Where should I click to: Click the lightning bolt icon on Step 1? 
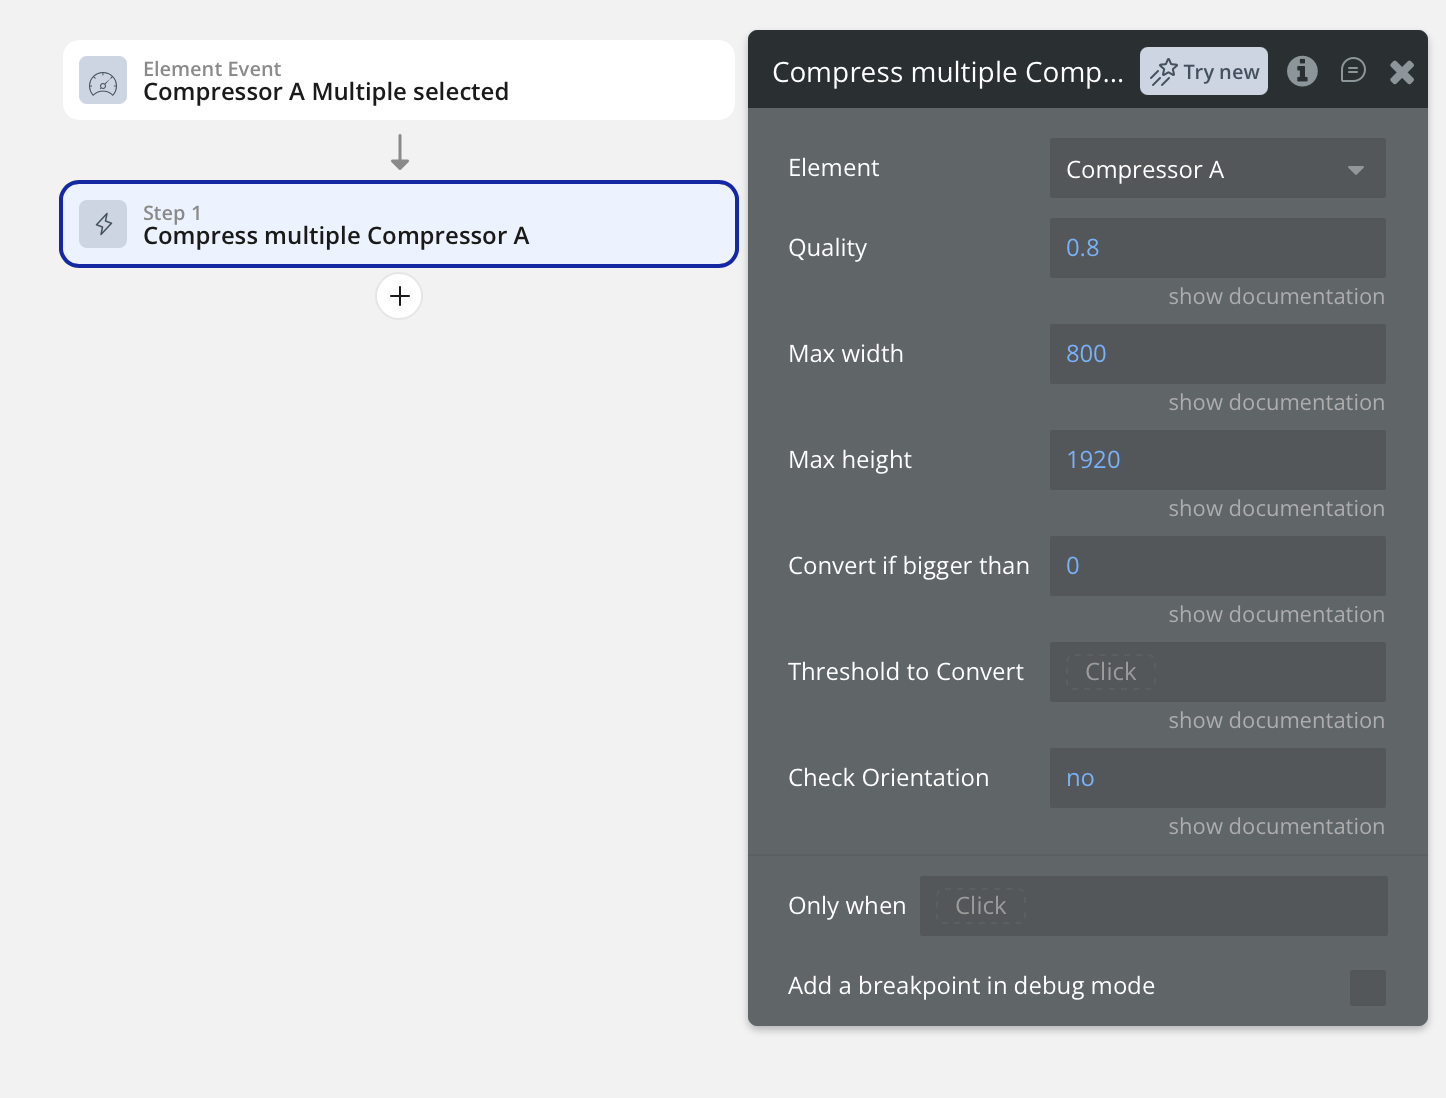(x=103, y=224)
